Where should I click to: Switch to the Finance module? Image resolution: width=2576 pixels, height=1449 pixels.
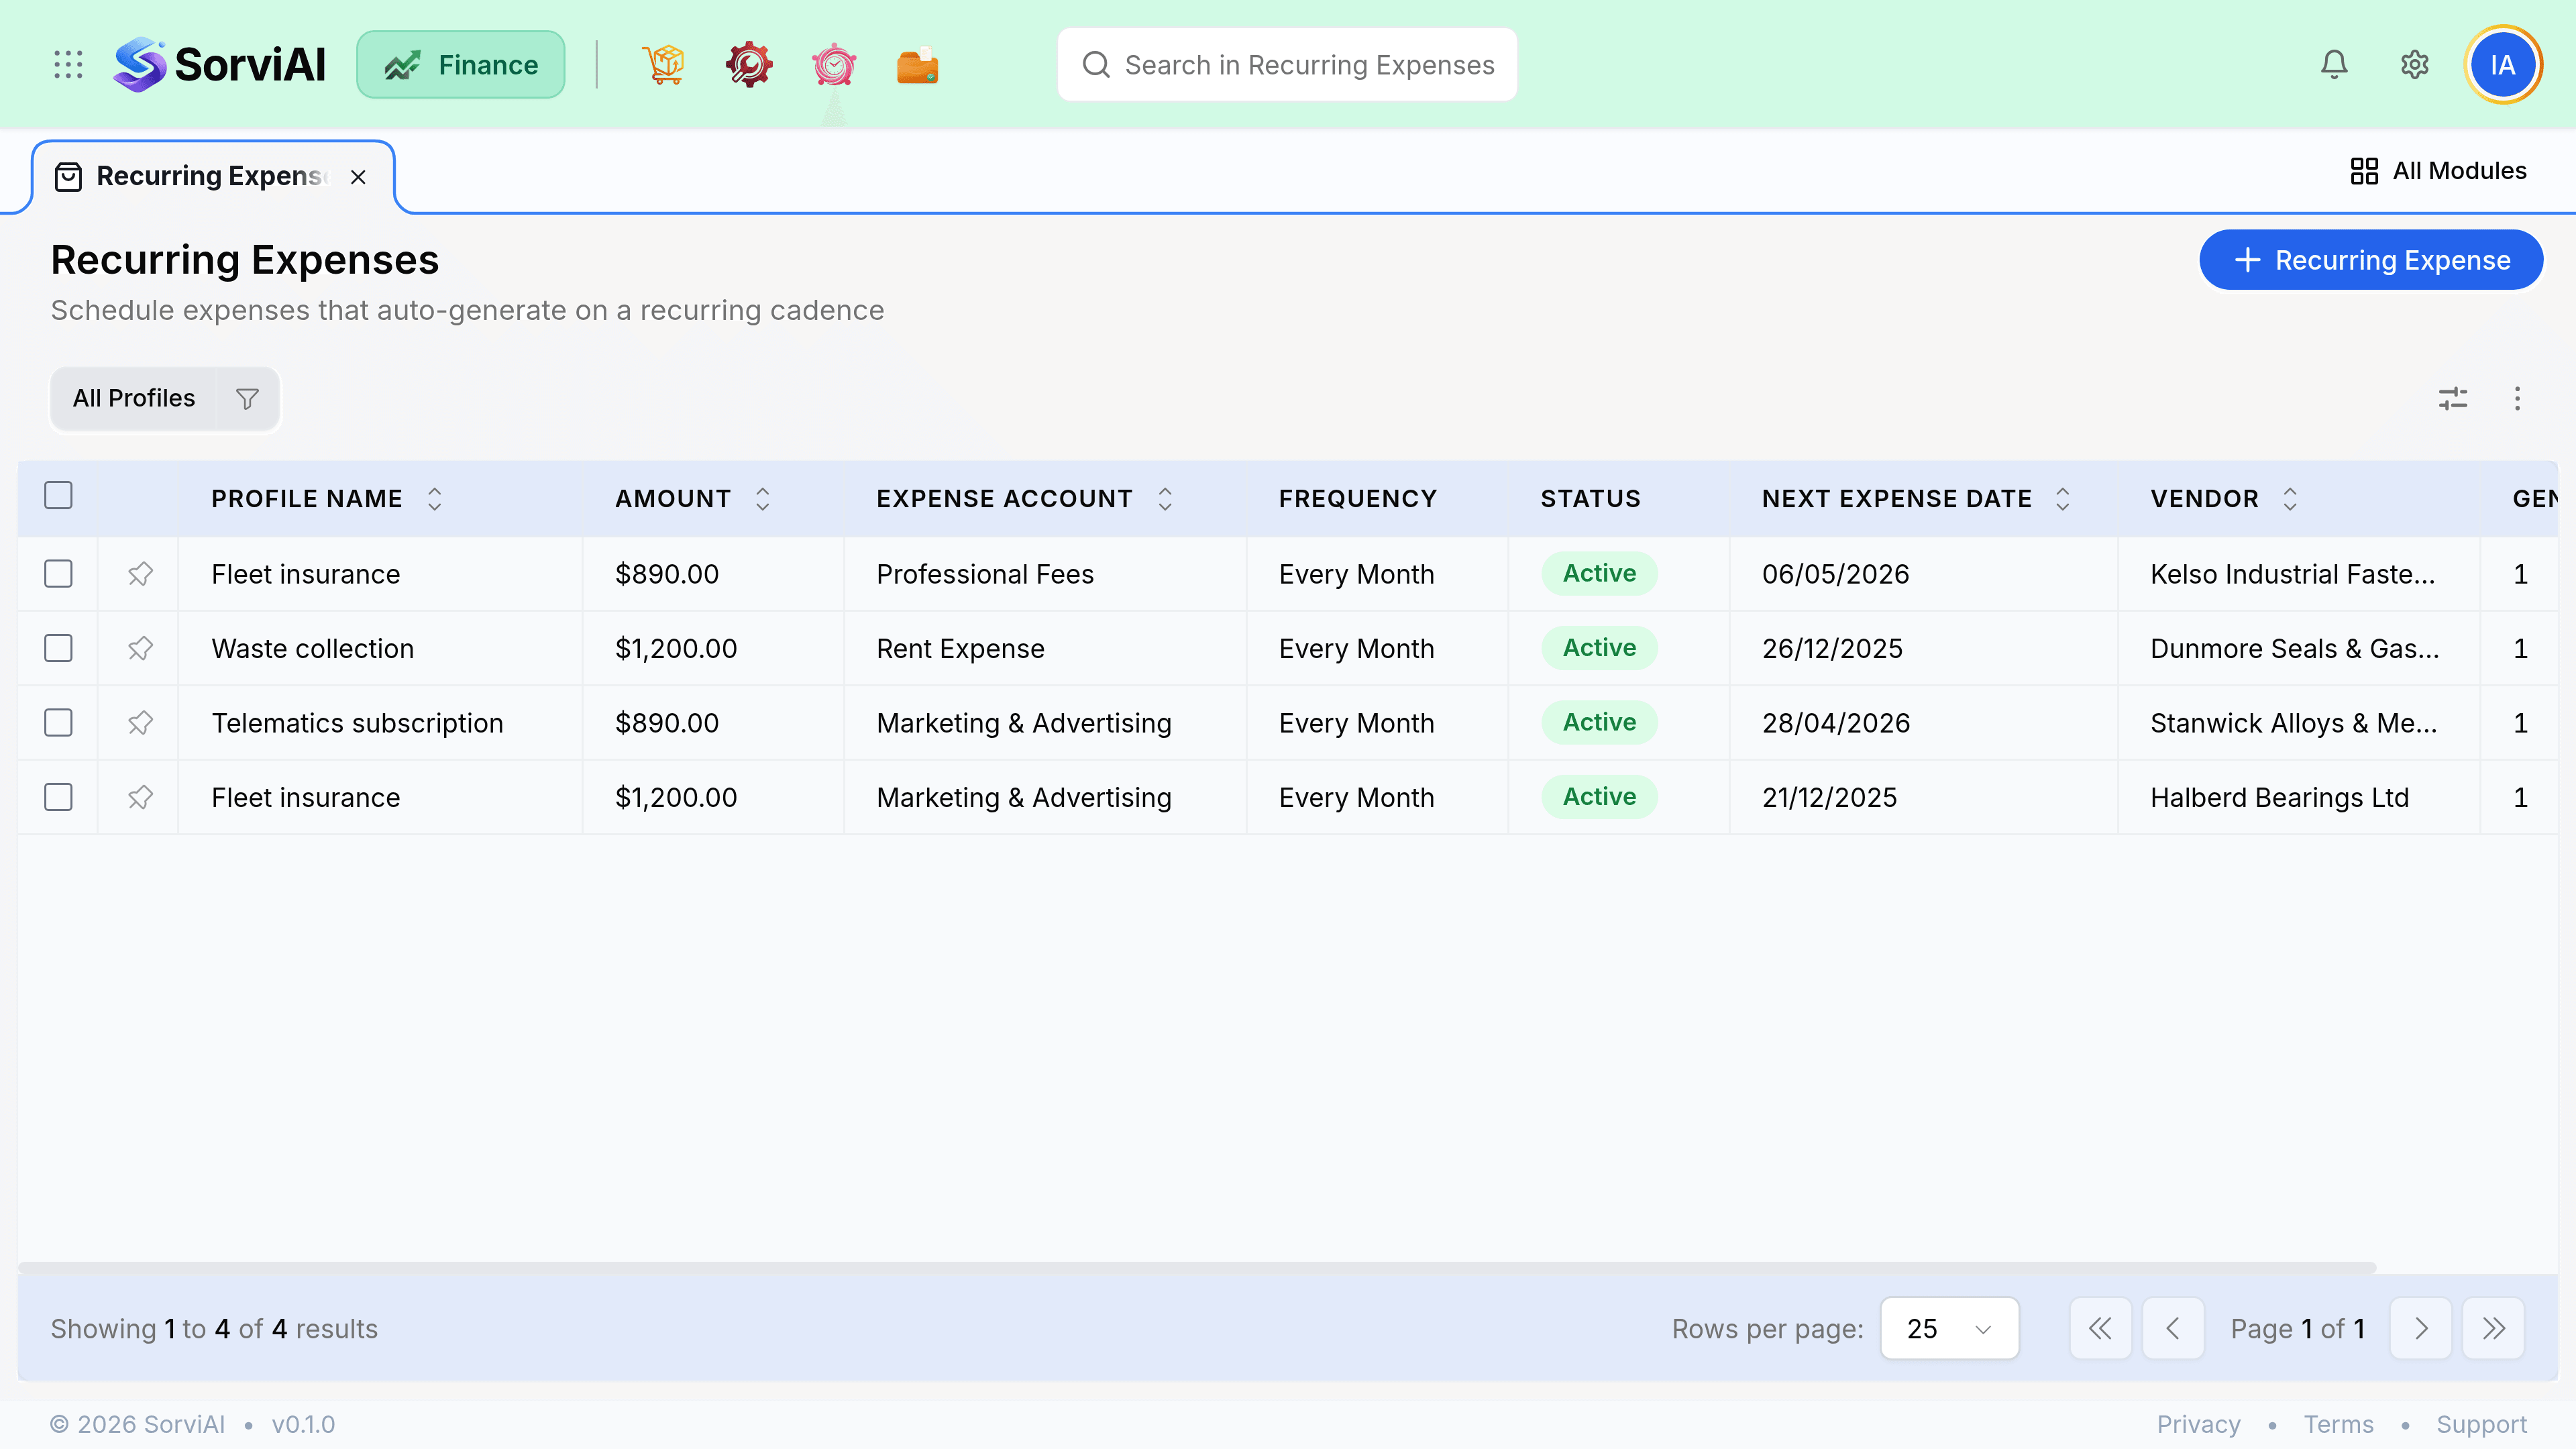coord(461,65)
